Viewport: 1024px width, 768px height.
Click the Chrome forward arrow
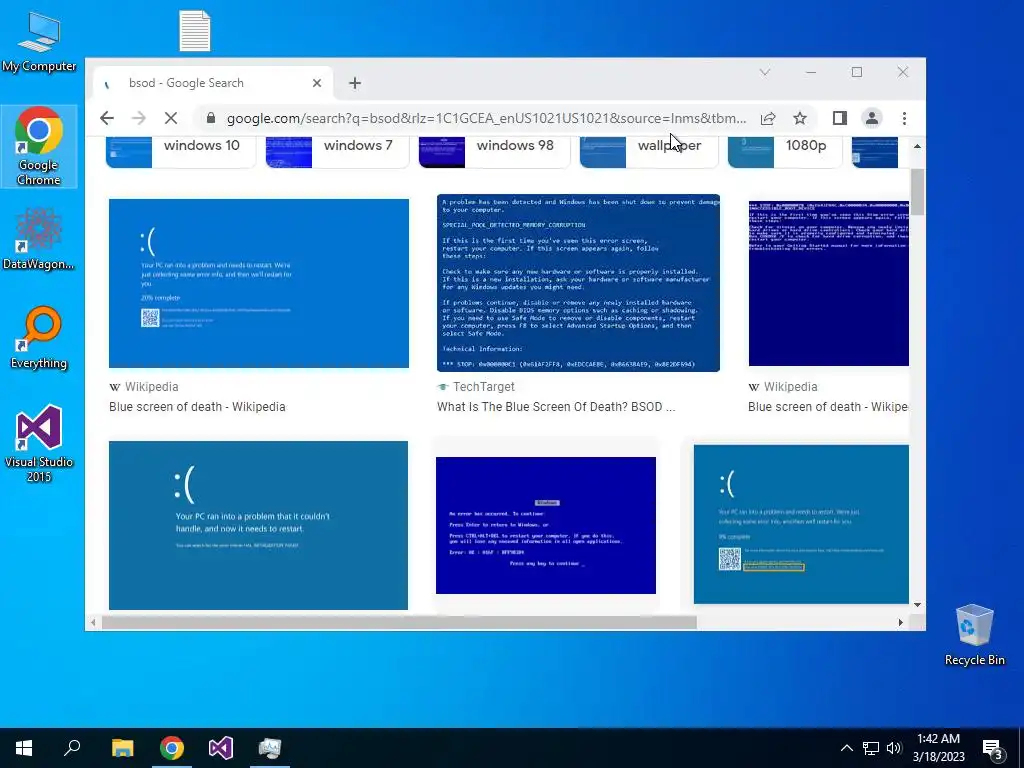[x=138, y=118]
